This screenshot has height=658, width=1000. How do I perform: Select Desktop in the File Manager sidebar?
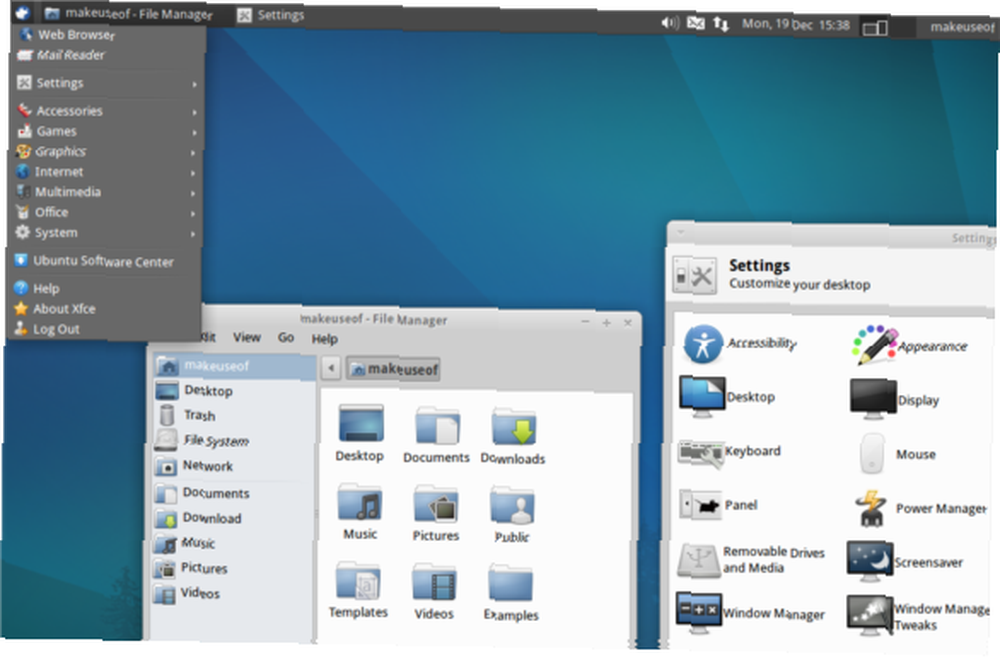pos(233,391)
